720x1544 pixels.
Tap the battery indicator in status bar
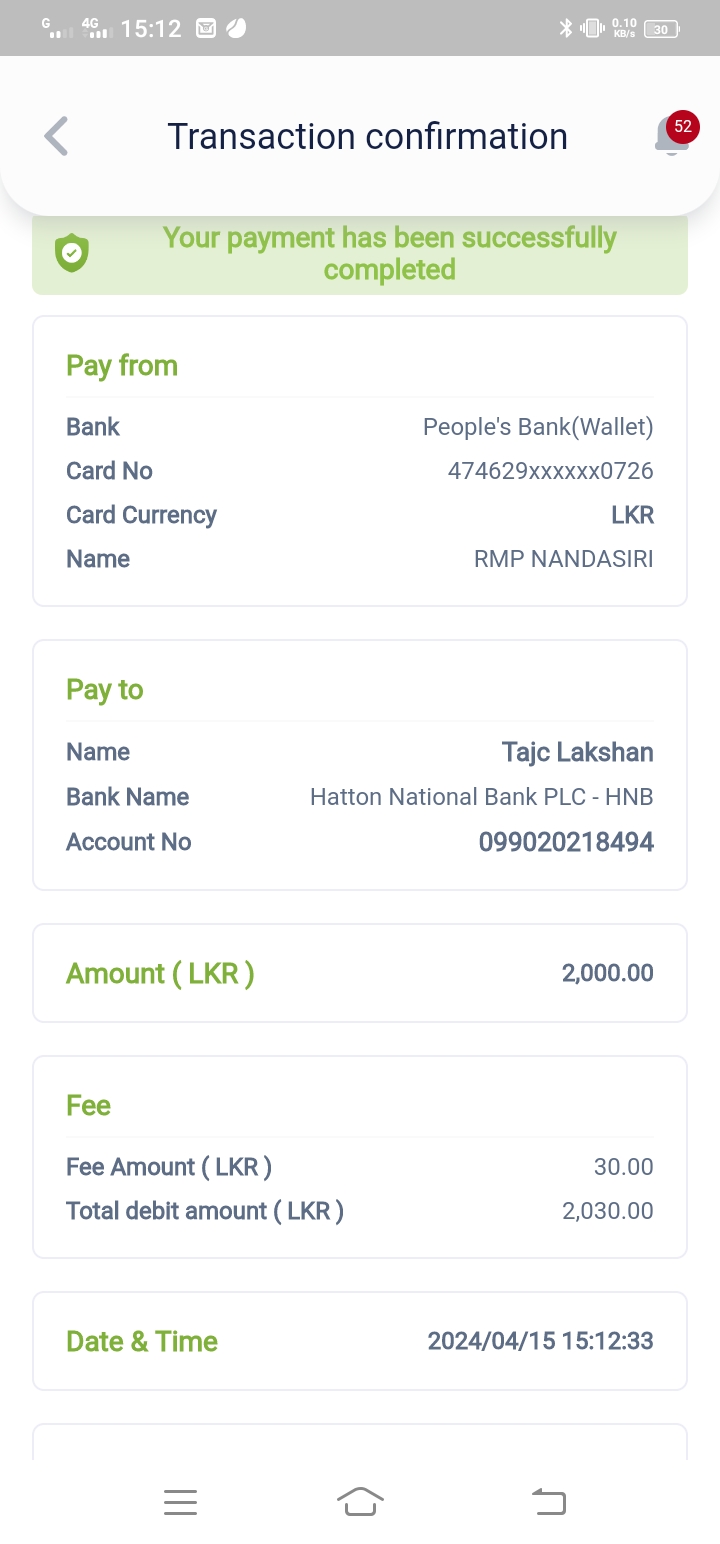point(662,29)
